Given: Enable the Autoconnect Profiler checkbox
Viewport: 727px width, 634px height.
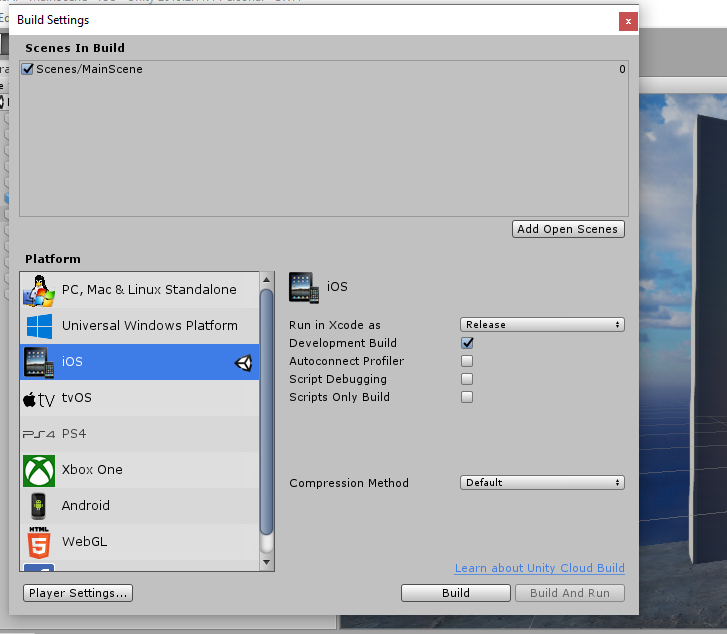Looking at the screenshot, I should tap(467, 361).
